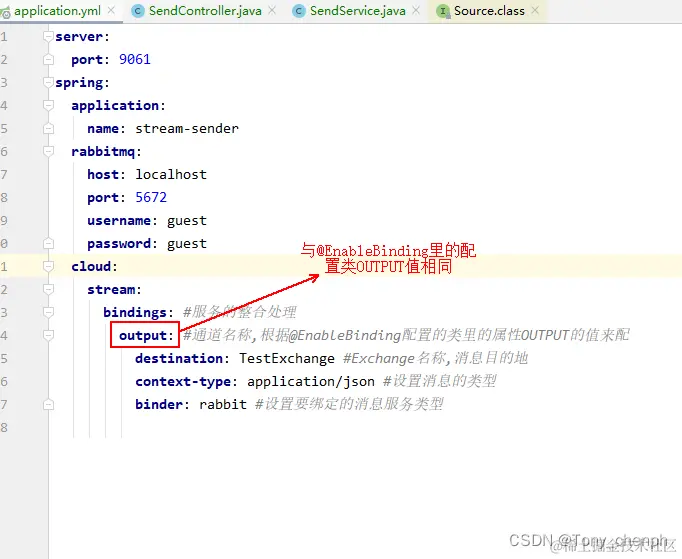
Task: Click the comment after the output key
Action: tap(406, 335)
